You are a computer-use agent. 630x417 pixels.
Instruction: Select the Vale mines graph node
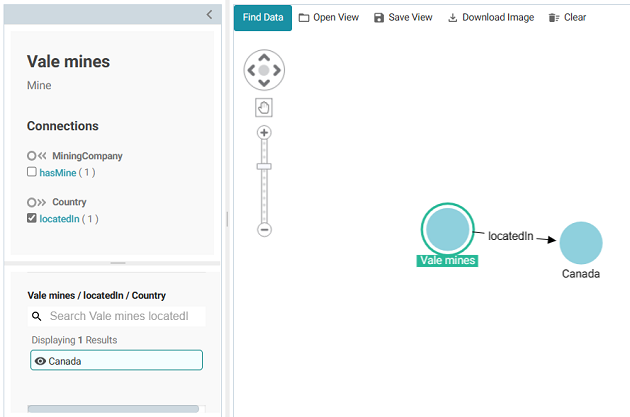448,229
